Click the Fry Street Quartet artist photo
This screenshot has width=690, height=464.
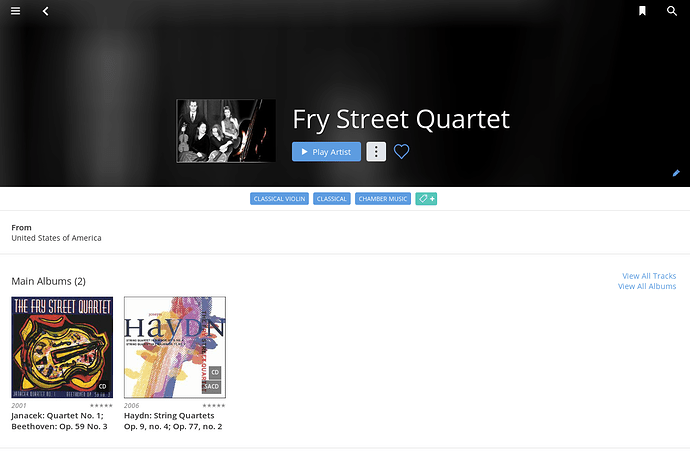point(226,131)
